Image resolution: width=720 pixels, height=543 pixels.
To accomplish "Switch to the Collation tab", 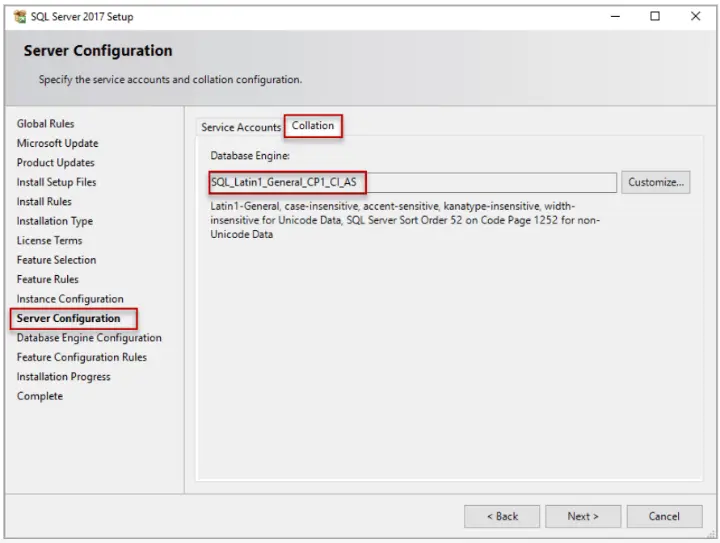I will click(x=313, y=126).
